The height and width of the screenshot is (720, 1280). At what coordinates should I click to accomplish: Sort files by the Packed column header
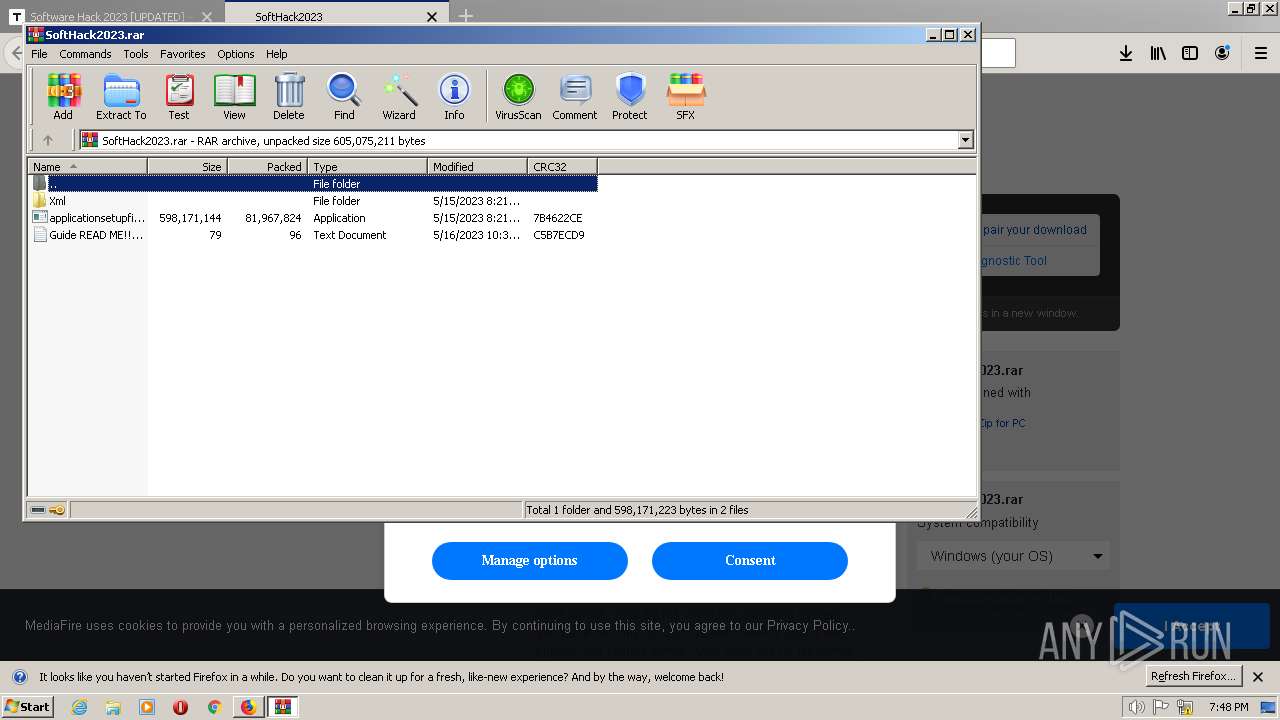[x=267, y=167]
